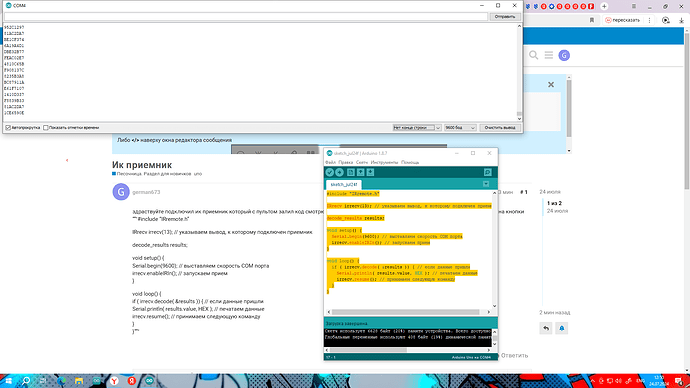Click the reply arrow icon below the timeline
The height and width of the screenshot is (388, 690).
[x=546, y=328]
